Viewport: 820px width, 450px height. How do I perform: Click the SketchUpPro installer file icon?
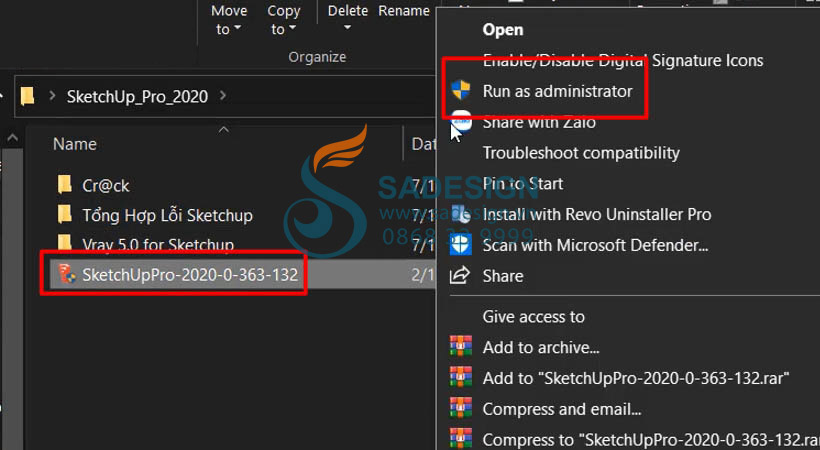67,274
